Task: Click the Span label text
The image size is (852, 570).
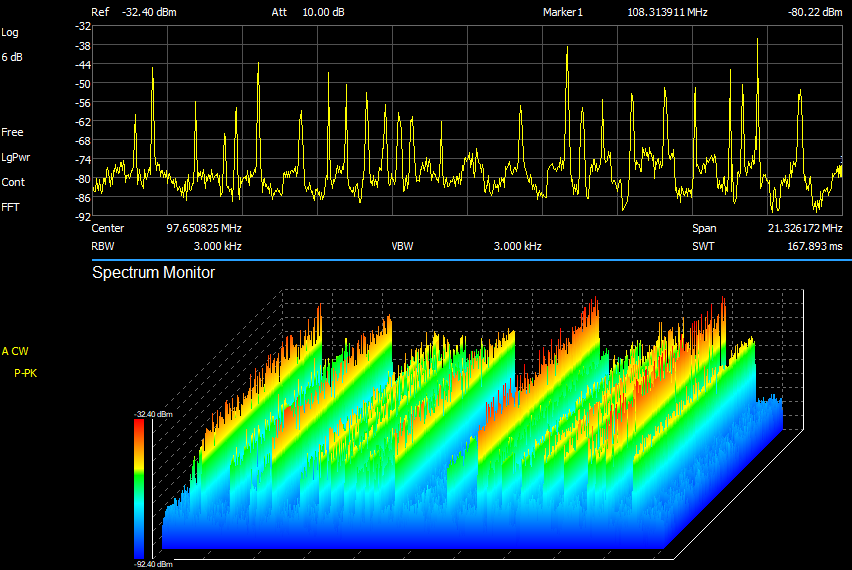Action: [704, 228]
